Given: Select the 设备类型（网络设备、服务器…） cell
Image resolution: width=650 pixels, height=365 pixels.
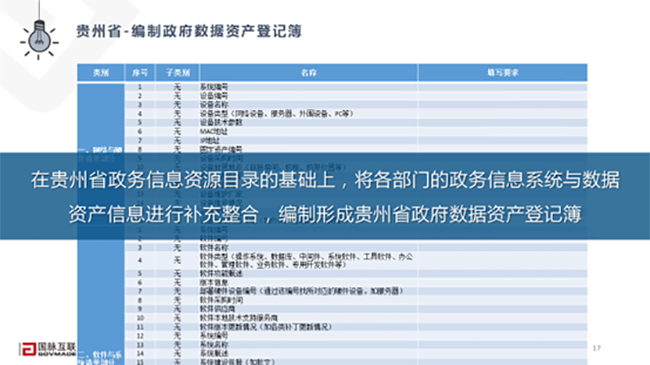Looking at the screenshot, I should pos(308,113).
